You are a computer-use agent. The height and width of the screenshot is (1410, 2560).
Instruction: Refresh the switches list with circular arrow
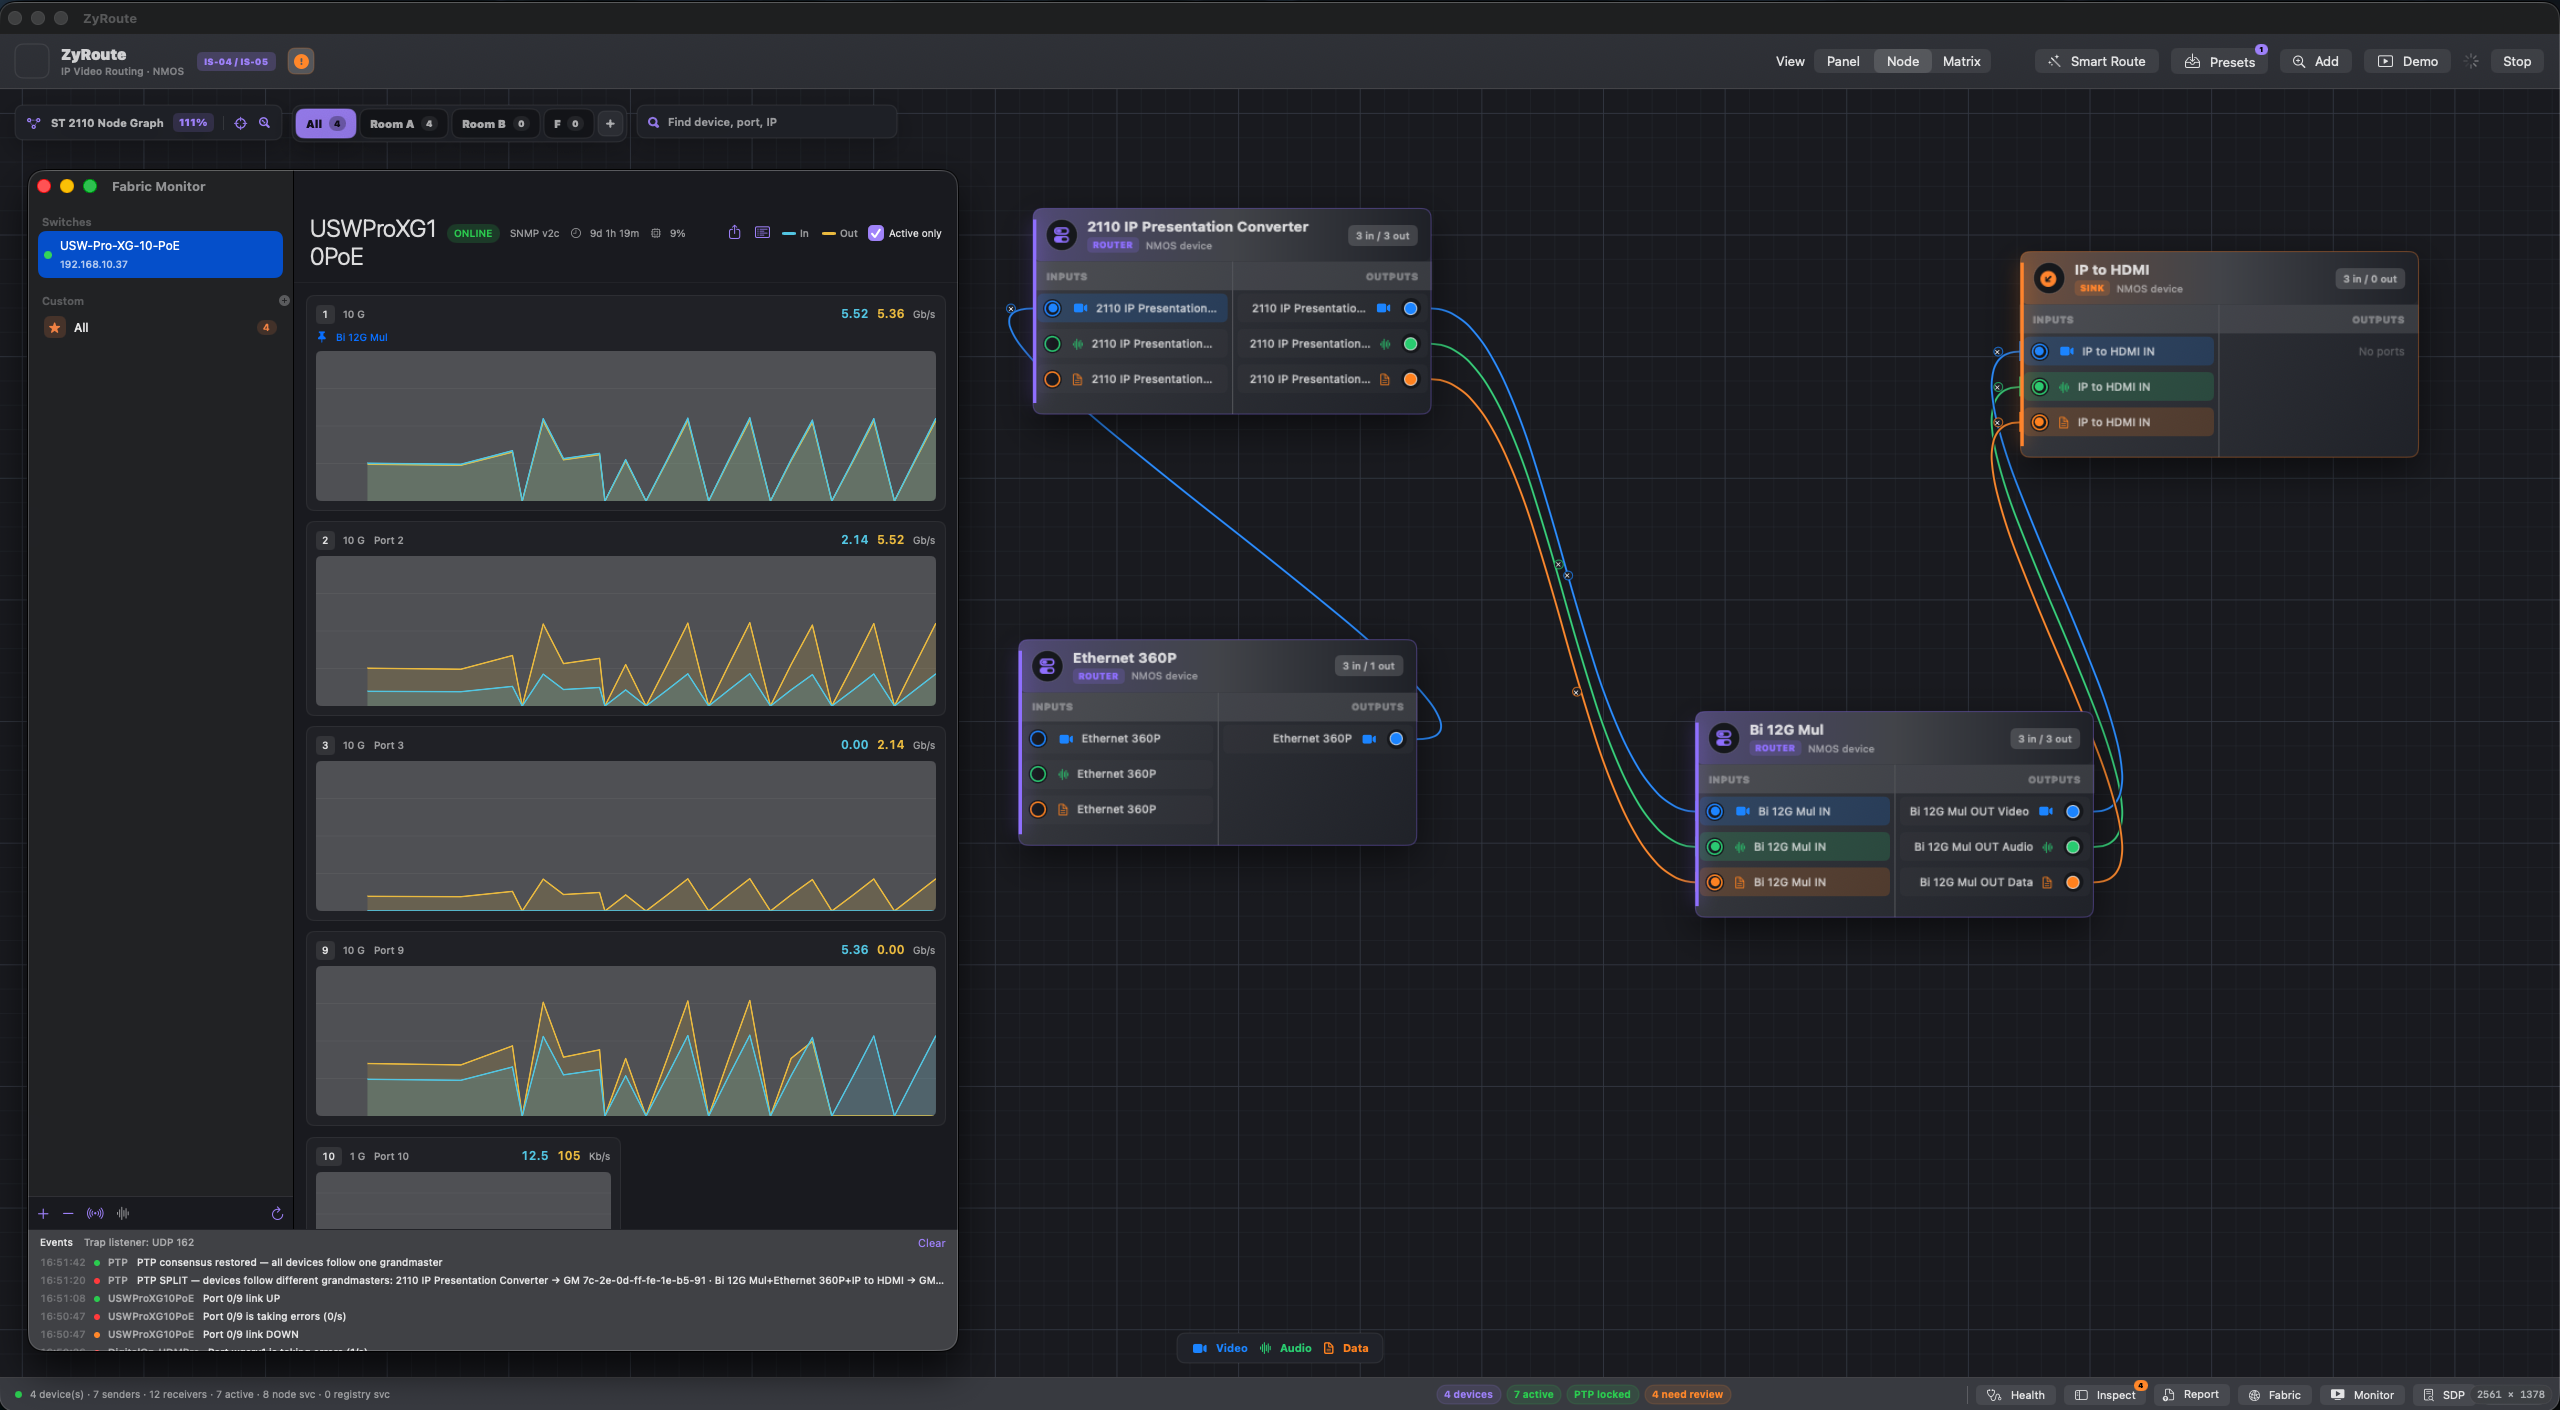click(277, 1214)
